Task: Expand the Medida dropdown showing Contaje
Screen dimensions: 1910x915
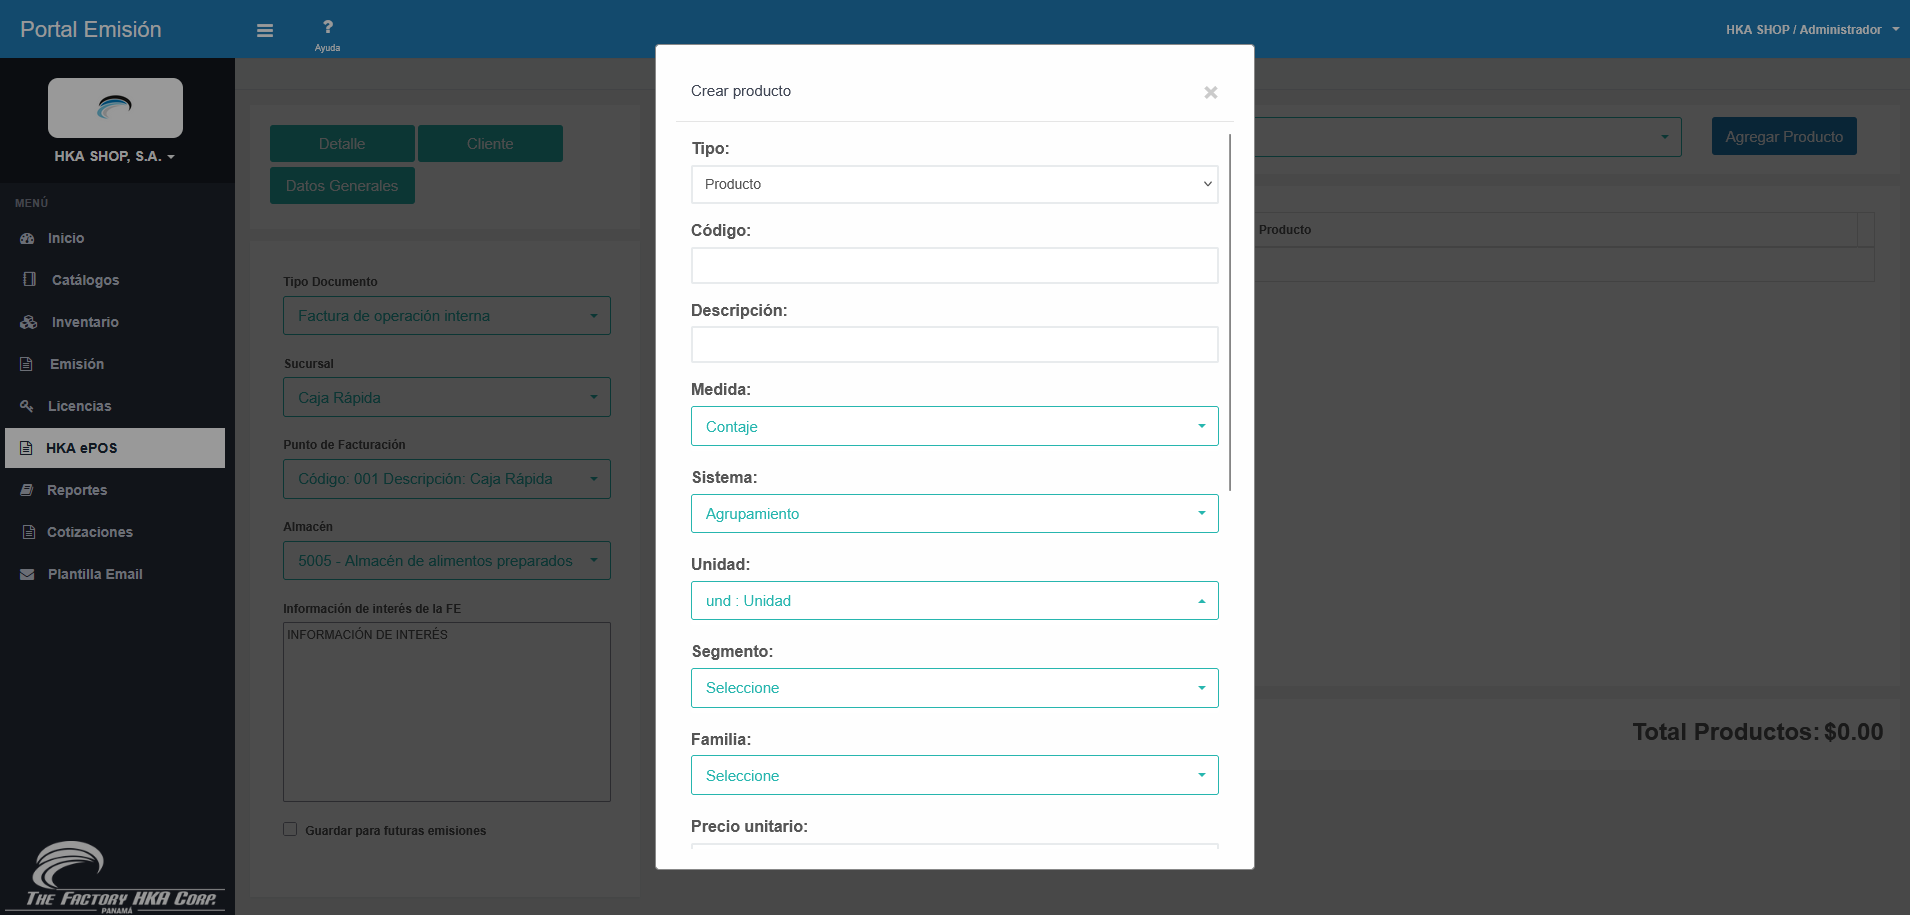Action: (x=954, y=426)
